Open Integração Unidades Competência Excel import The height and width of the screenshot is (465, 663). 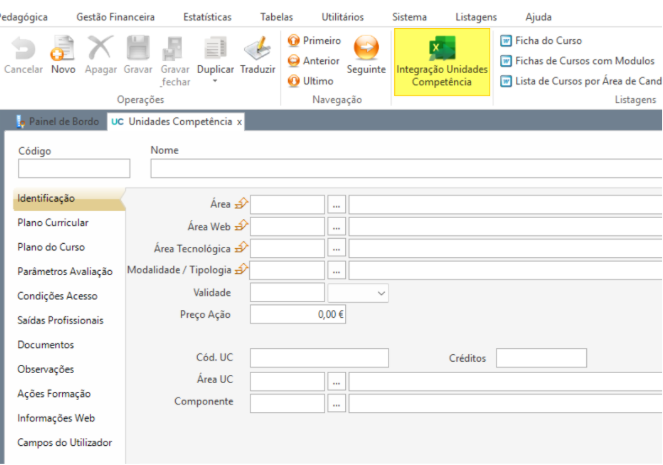click(442, 62)
